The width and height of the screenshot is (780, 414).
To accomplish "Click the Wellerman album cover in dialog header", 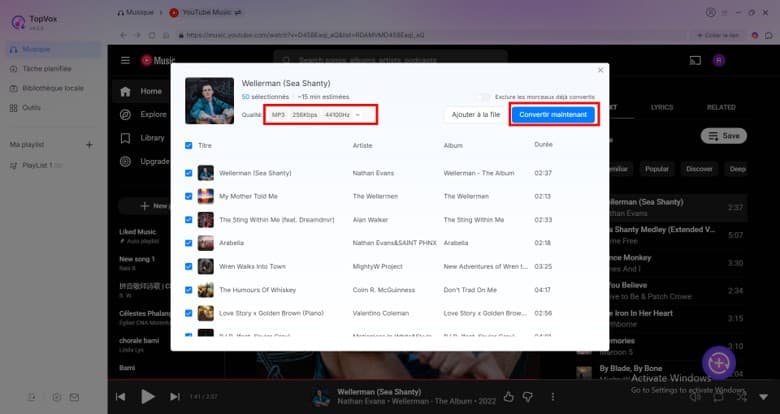I will click(209, 101).
